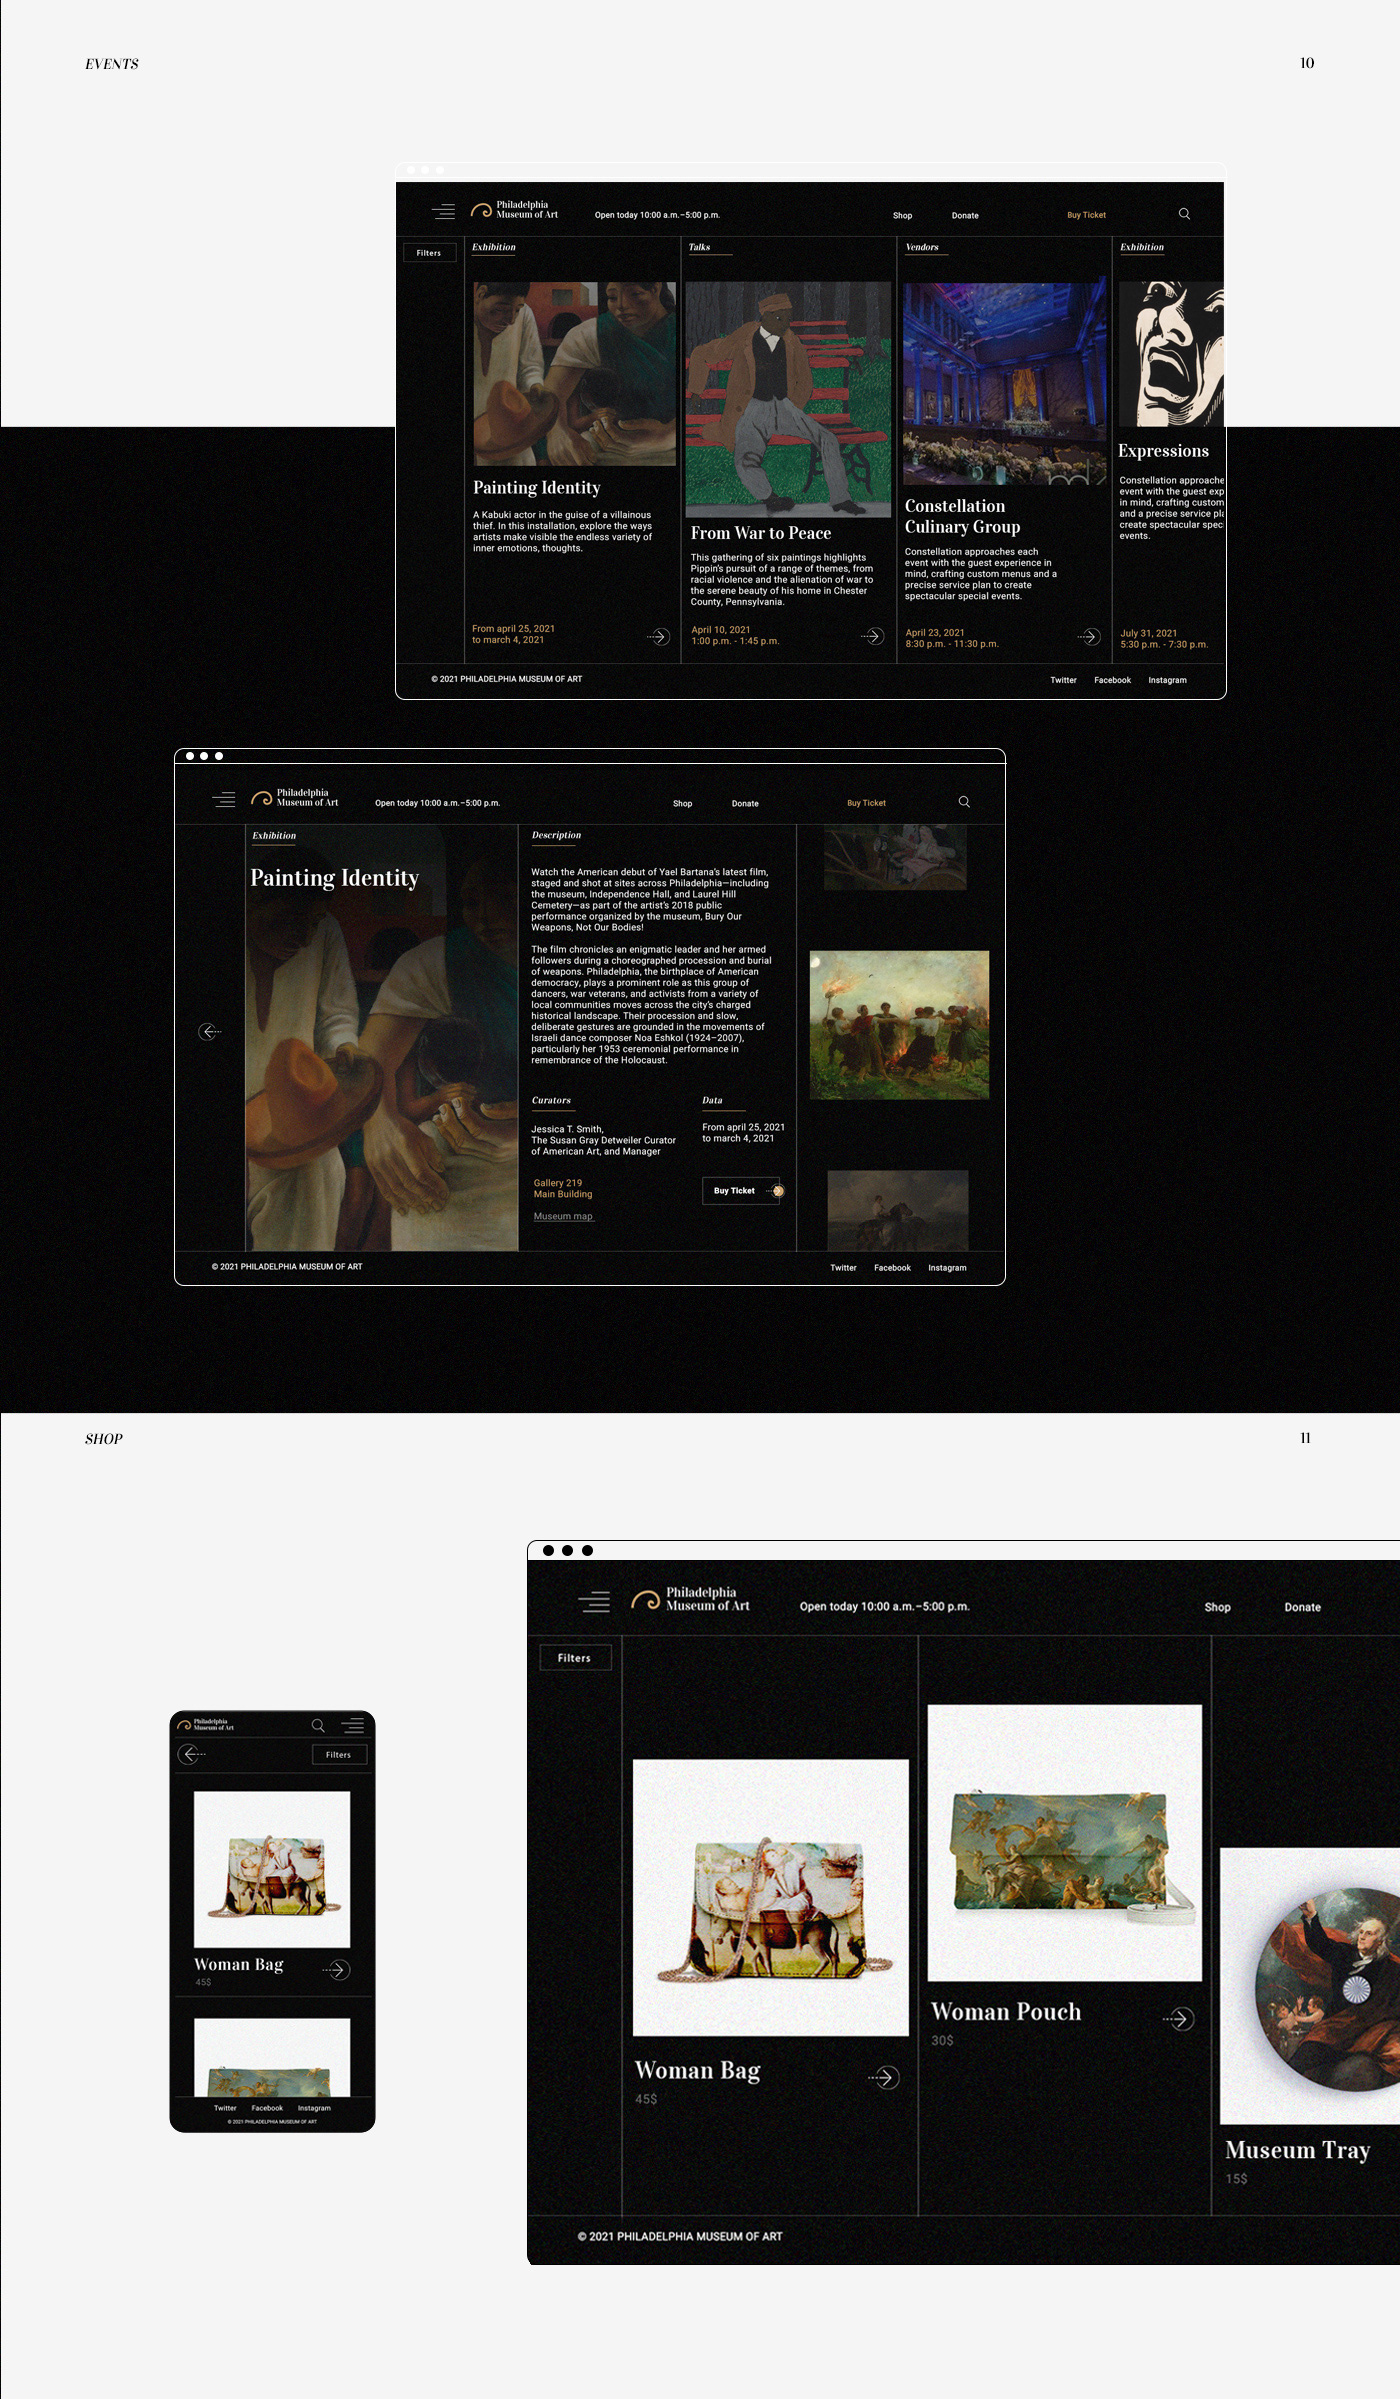Image resolution: width=1400 pixels, height=2399 pixels.
Task: Tap back arrow on mobile shop screen
Action: 192,1754
